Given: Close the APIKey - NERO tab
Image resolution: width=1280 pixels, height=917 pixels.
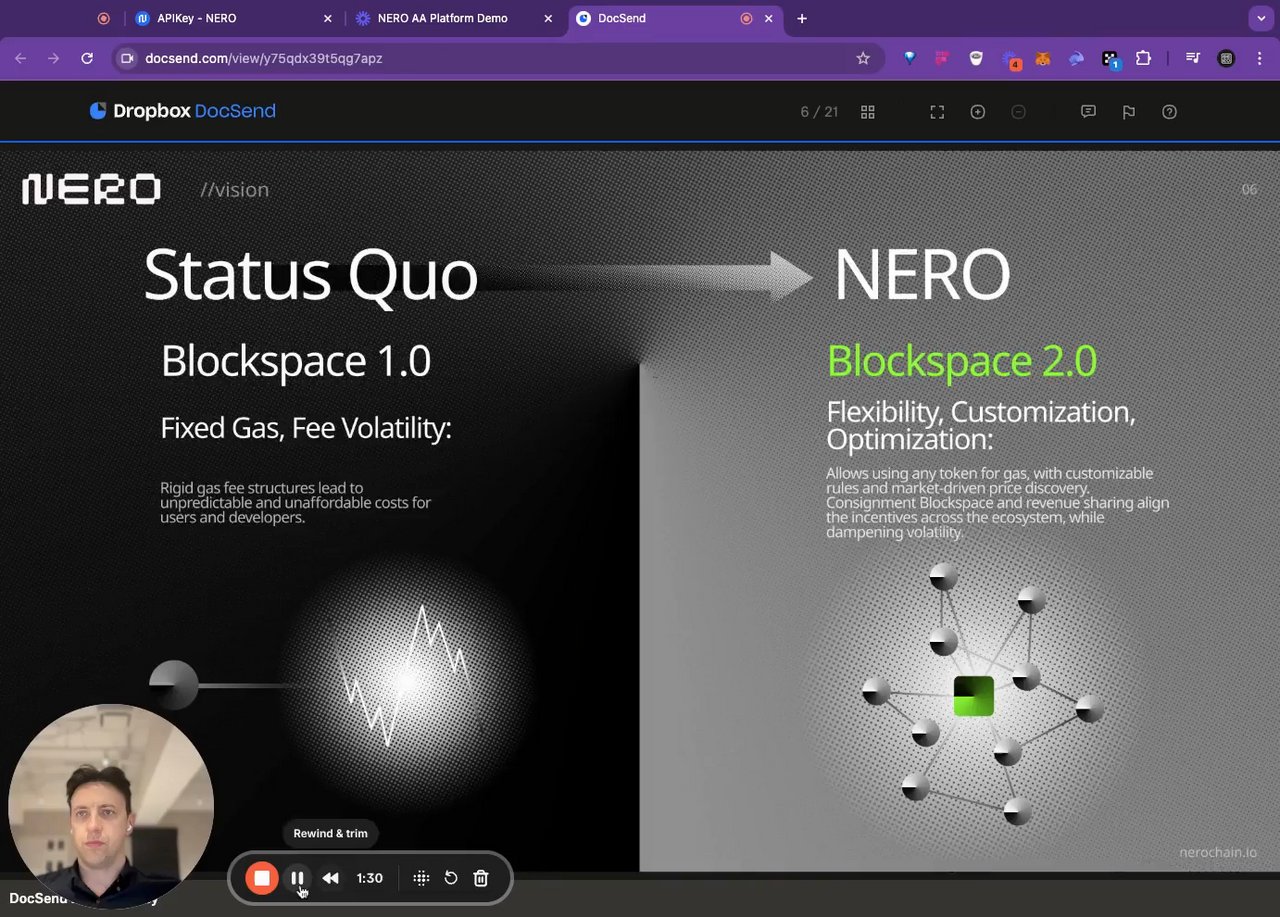Looking at the screenshot, I should 328,18.
